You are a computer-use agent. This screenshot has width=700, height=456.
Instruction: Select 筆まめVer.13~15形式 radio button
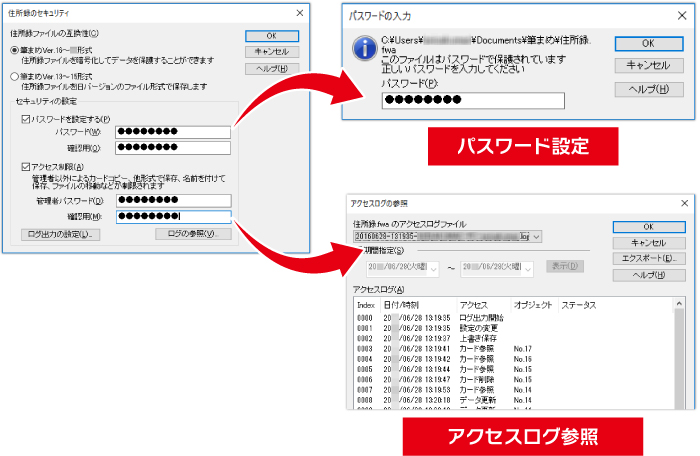pyautogui.click(x=13, y=76)
